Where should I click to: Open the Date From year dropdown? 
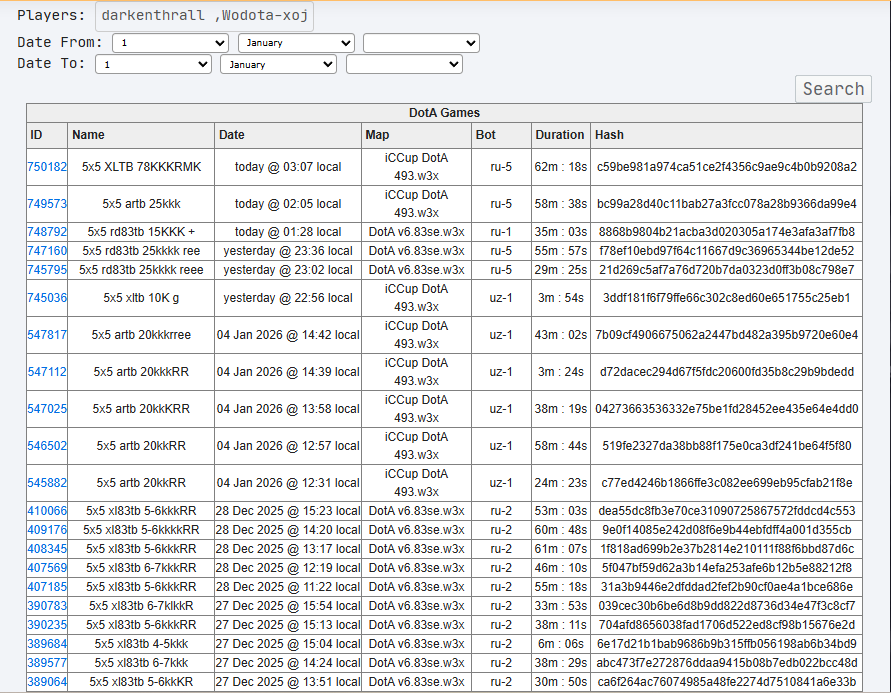click(421, 43)
